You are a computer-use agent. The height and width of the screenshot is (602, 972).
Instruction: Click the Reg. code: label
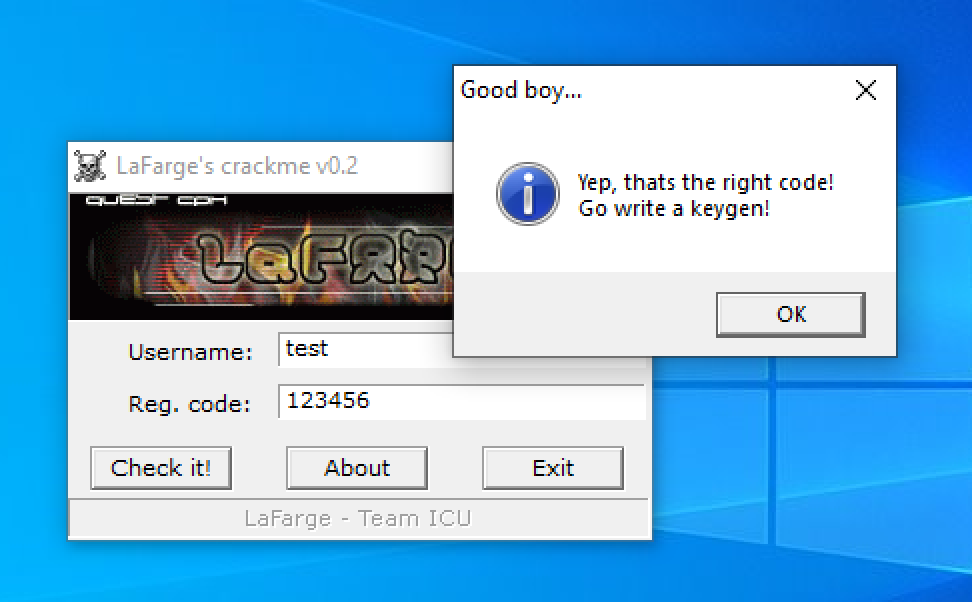[x=189, y=405]
